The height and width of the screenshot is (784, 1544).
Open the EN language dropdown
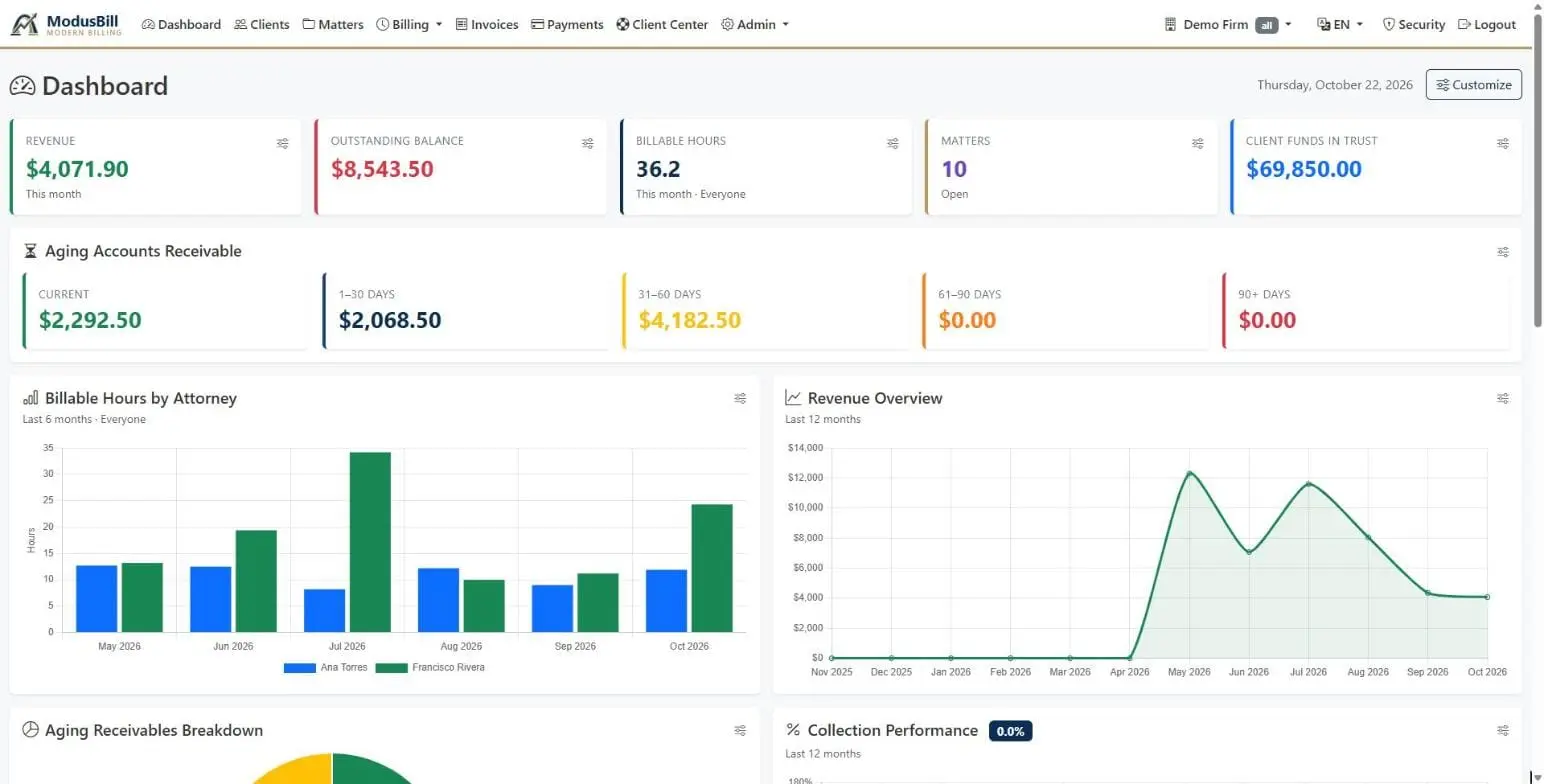1340,24
